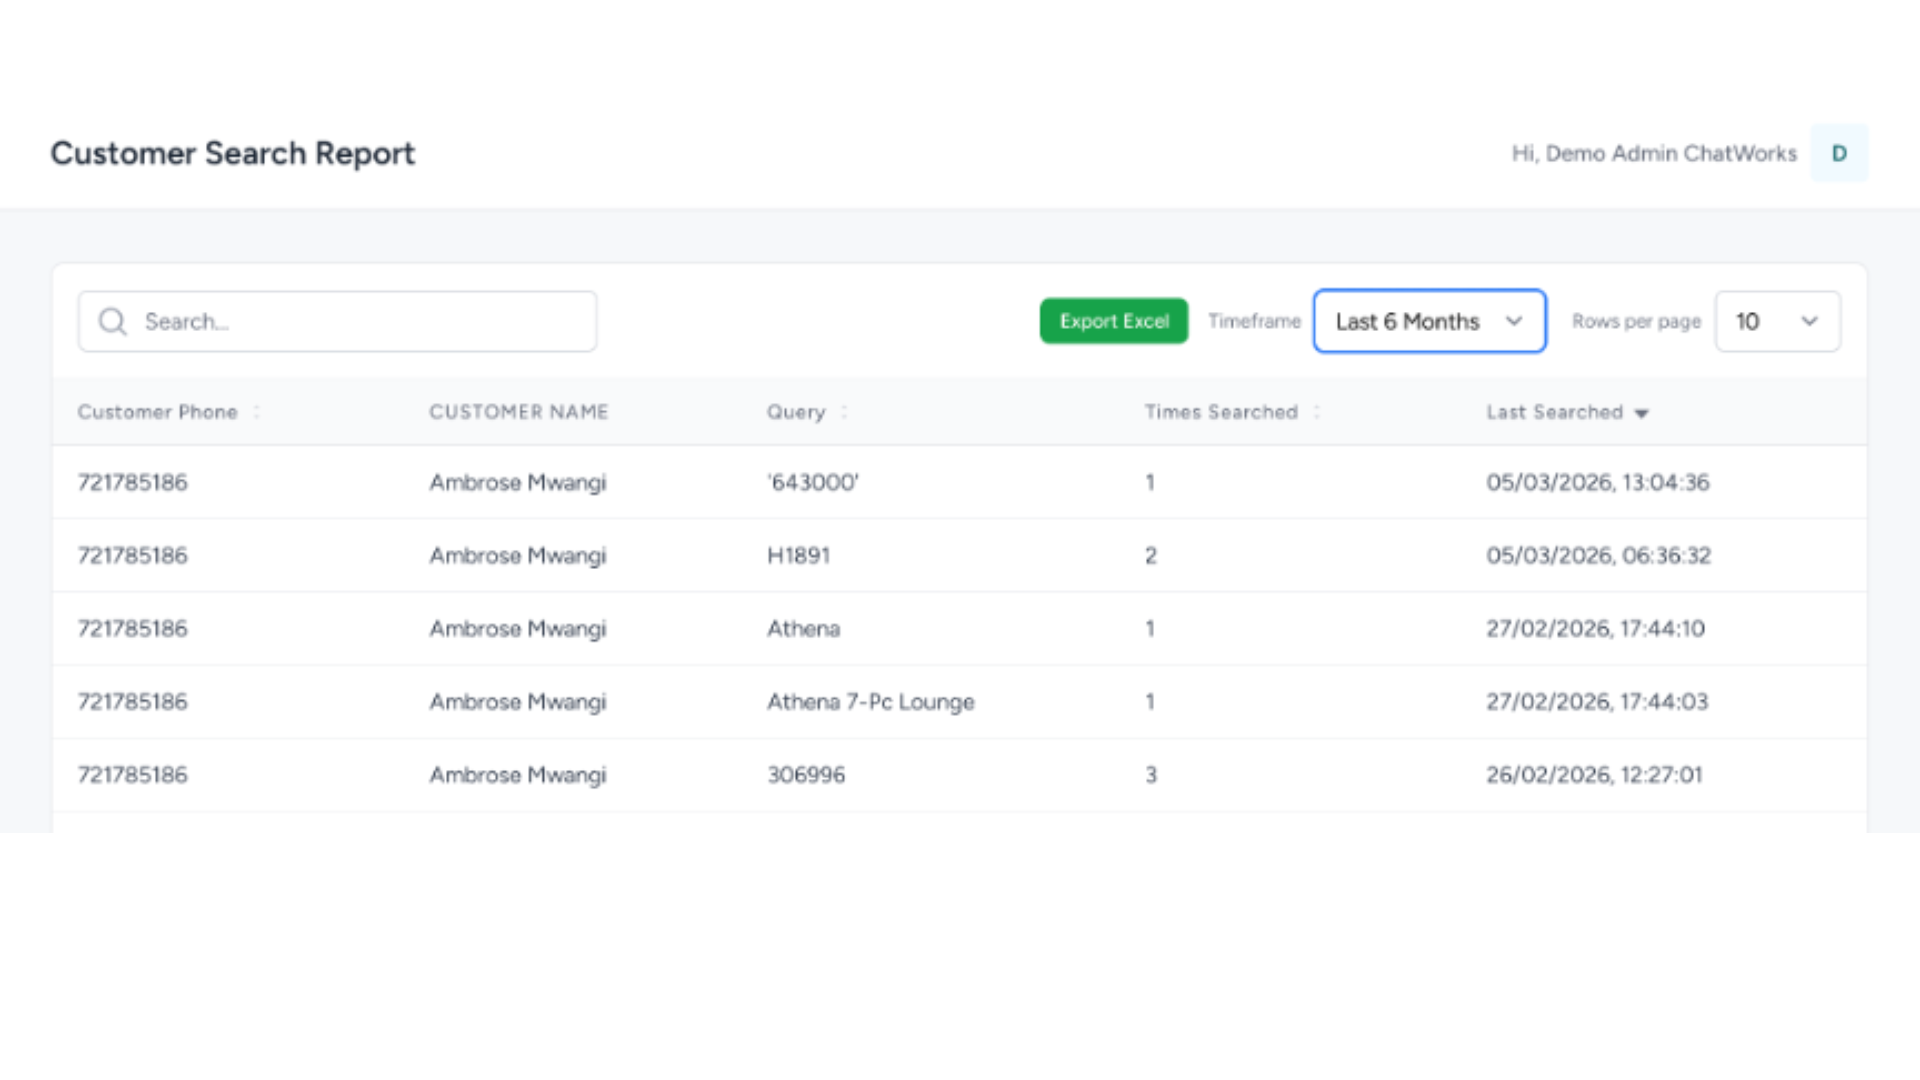Click the Export Excel button
Viewport: 1920px width, 1080px height.
(x=1114, y=321)
